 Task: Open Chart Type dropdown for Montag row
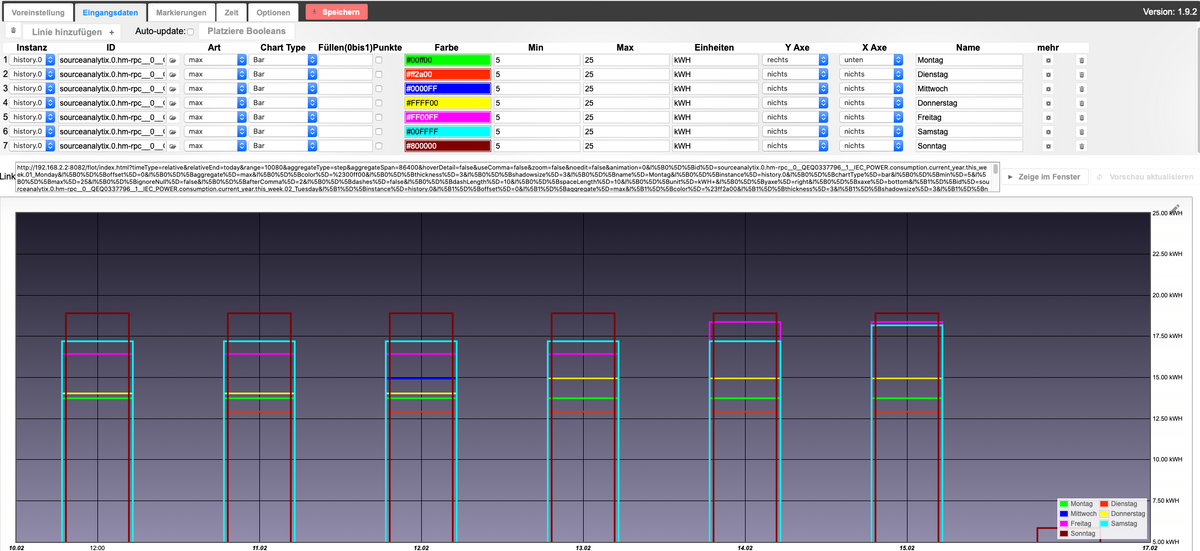[x=283, y=60]
